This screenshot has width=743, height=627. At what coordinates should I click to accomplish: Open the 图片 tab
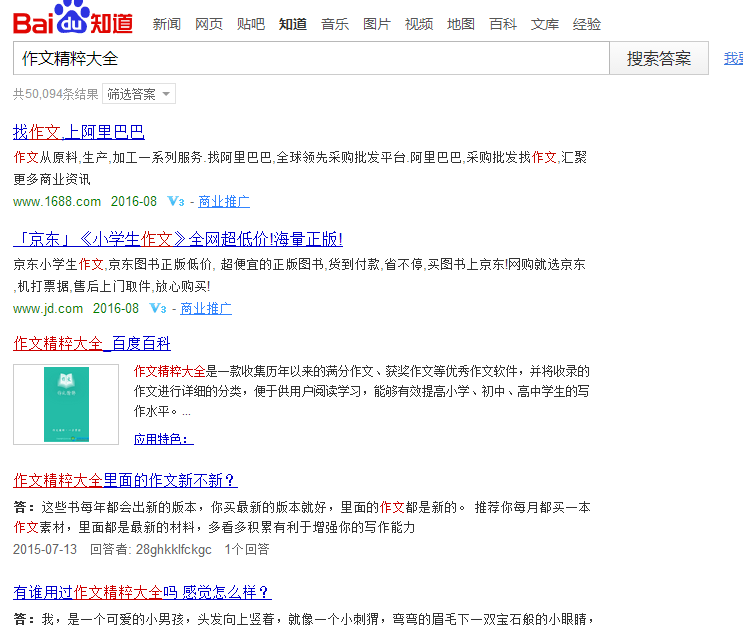coord(377,24)
